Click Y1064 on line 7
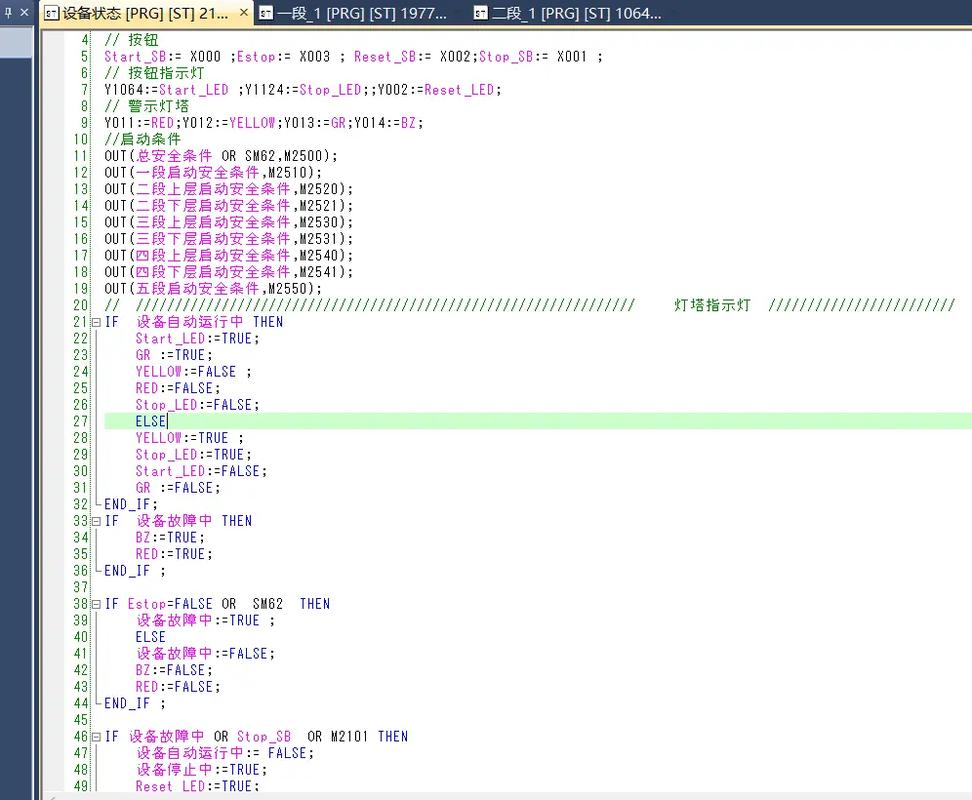Screen dimensions: 972x800 [124, 90]
